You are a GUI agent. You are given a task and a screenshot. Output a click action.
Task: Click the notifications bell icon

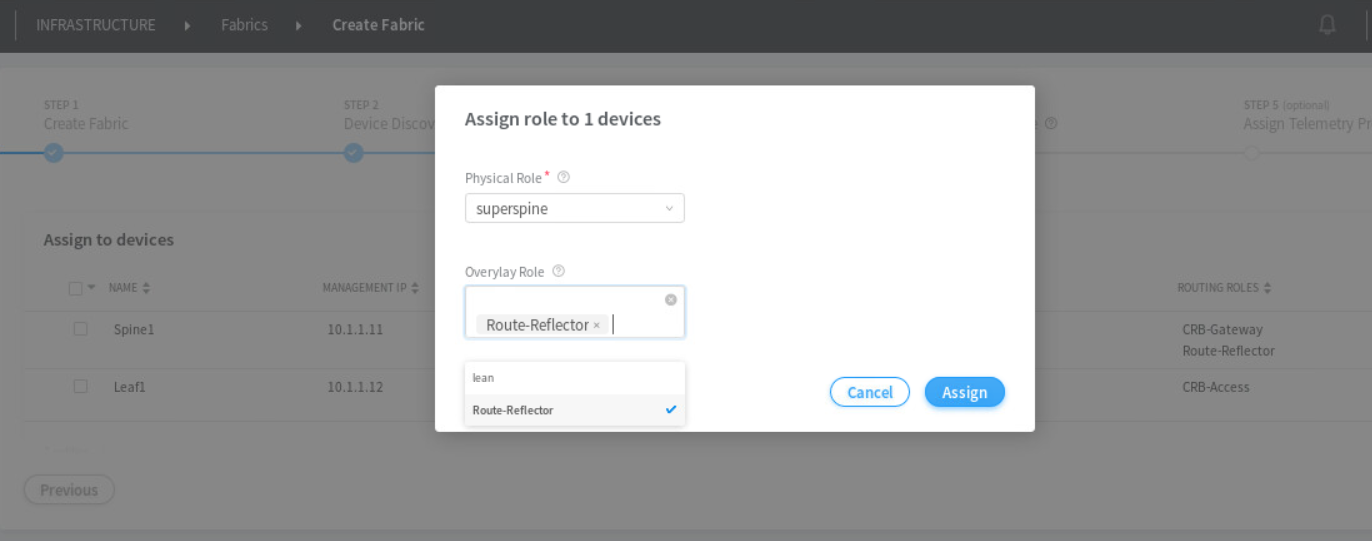(1327, 25)
